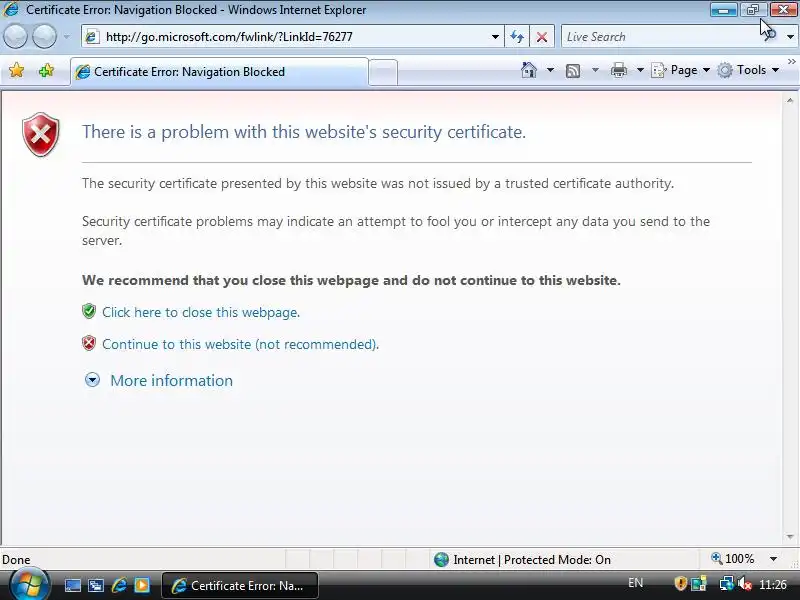The height and width of the screenshot is (600, 800).
Task: Expand the address bar history dropdown
Action: click(495, 37)
